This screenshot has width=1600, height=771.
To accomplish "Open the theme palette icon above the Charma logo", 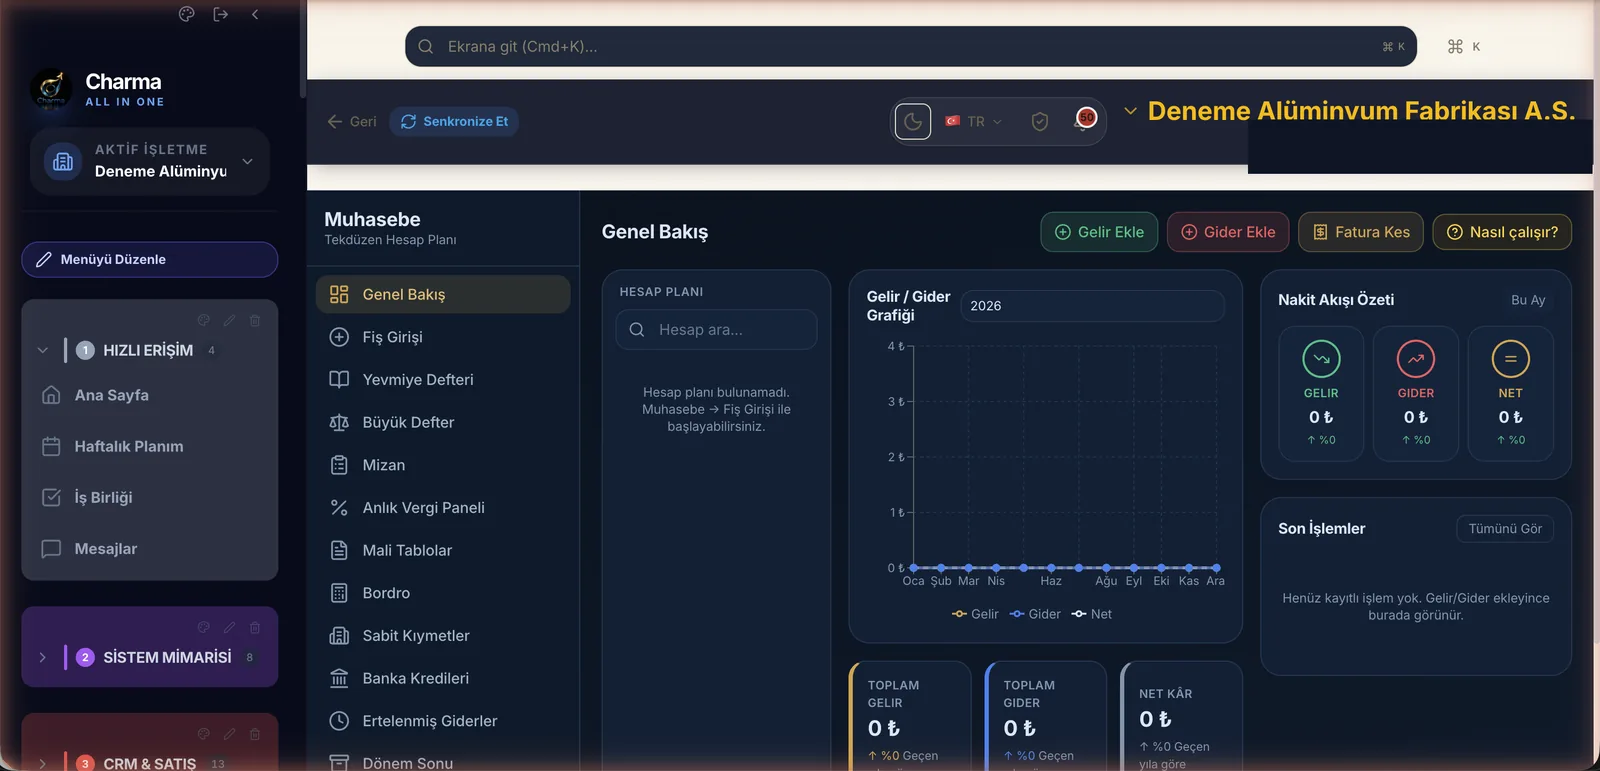I will 186,14.
